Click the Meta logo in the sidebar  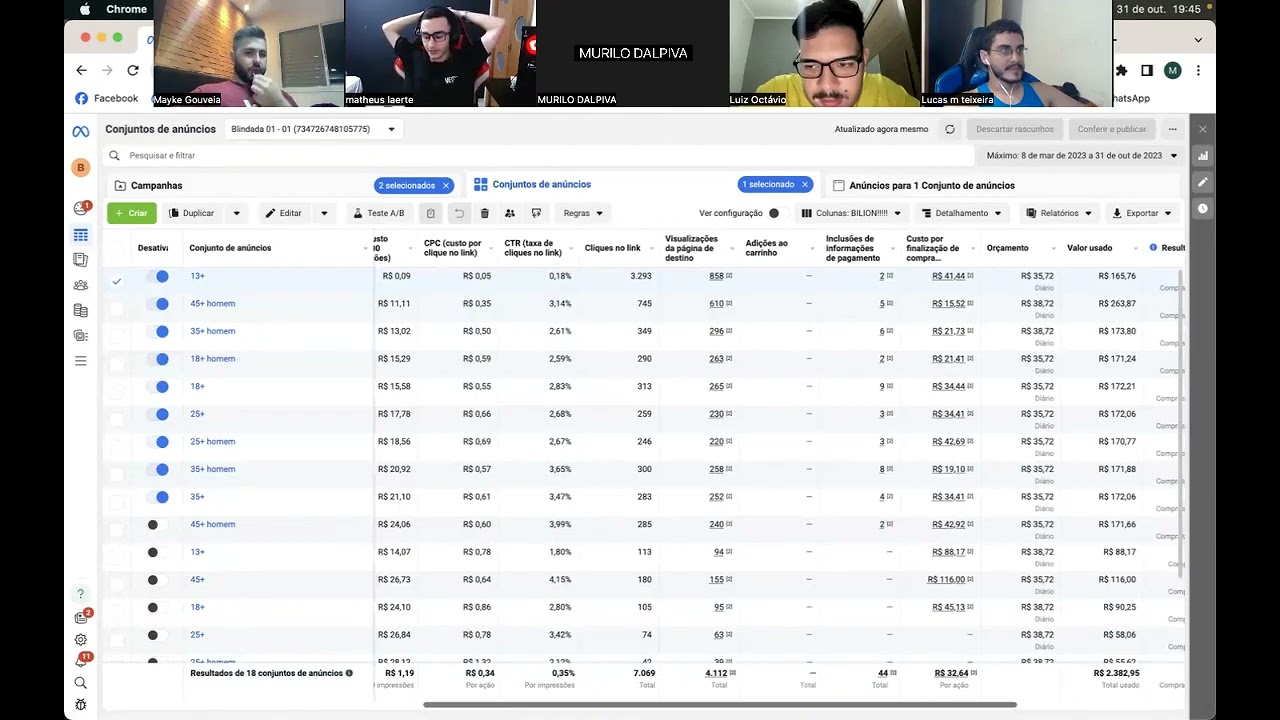pyautogui.click(x=81, y=131)
